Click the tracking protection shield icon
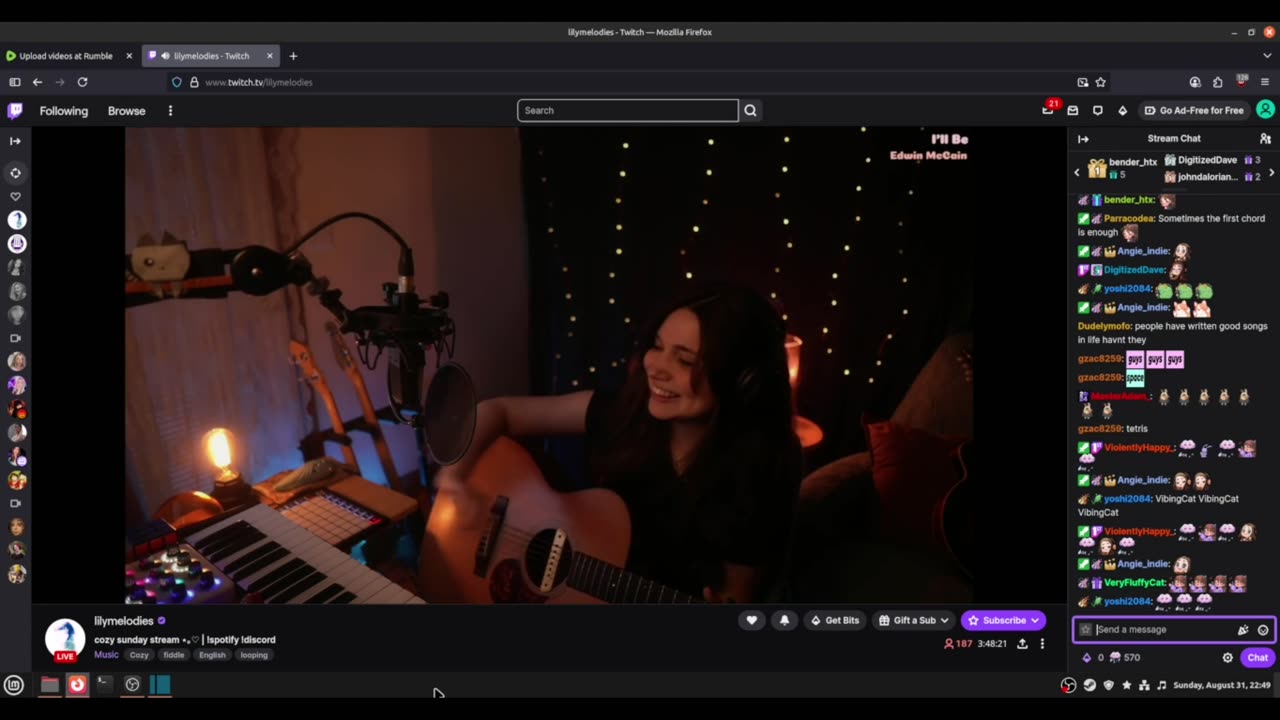The height and width of the screenshot is (720, 1280). [x=177, y=82]
